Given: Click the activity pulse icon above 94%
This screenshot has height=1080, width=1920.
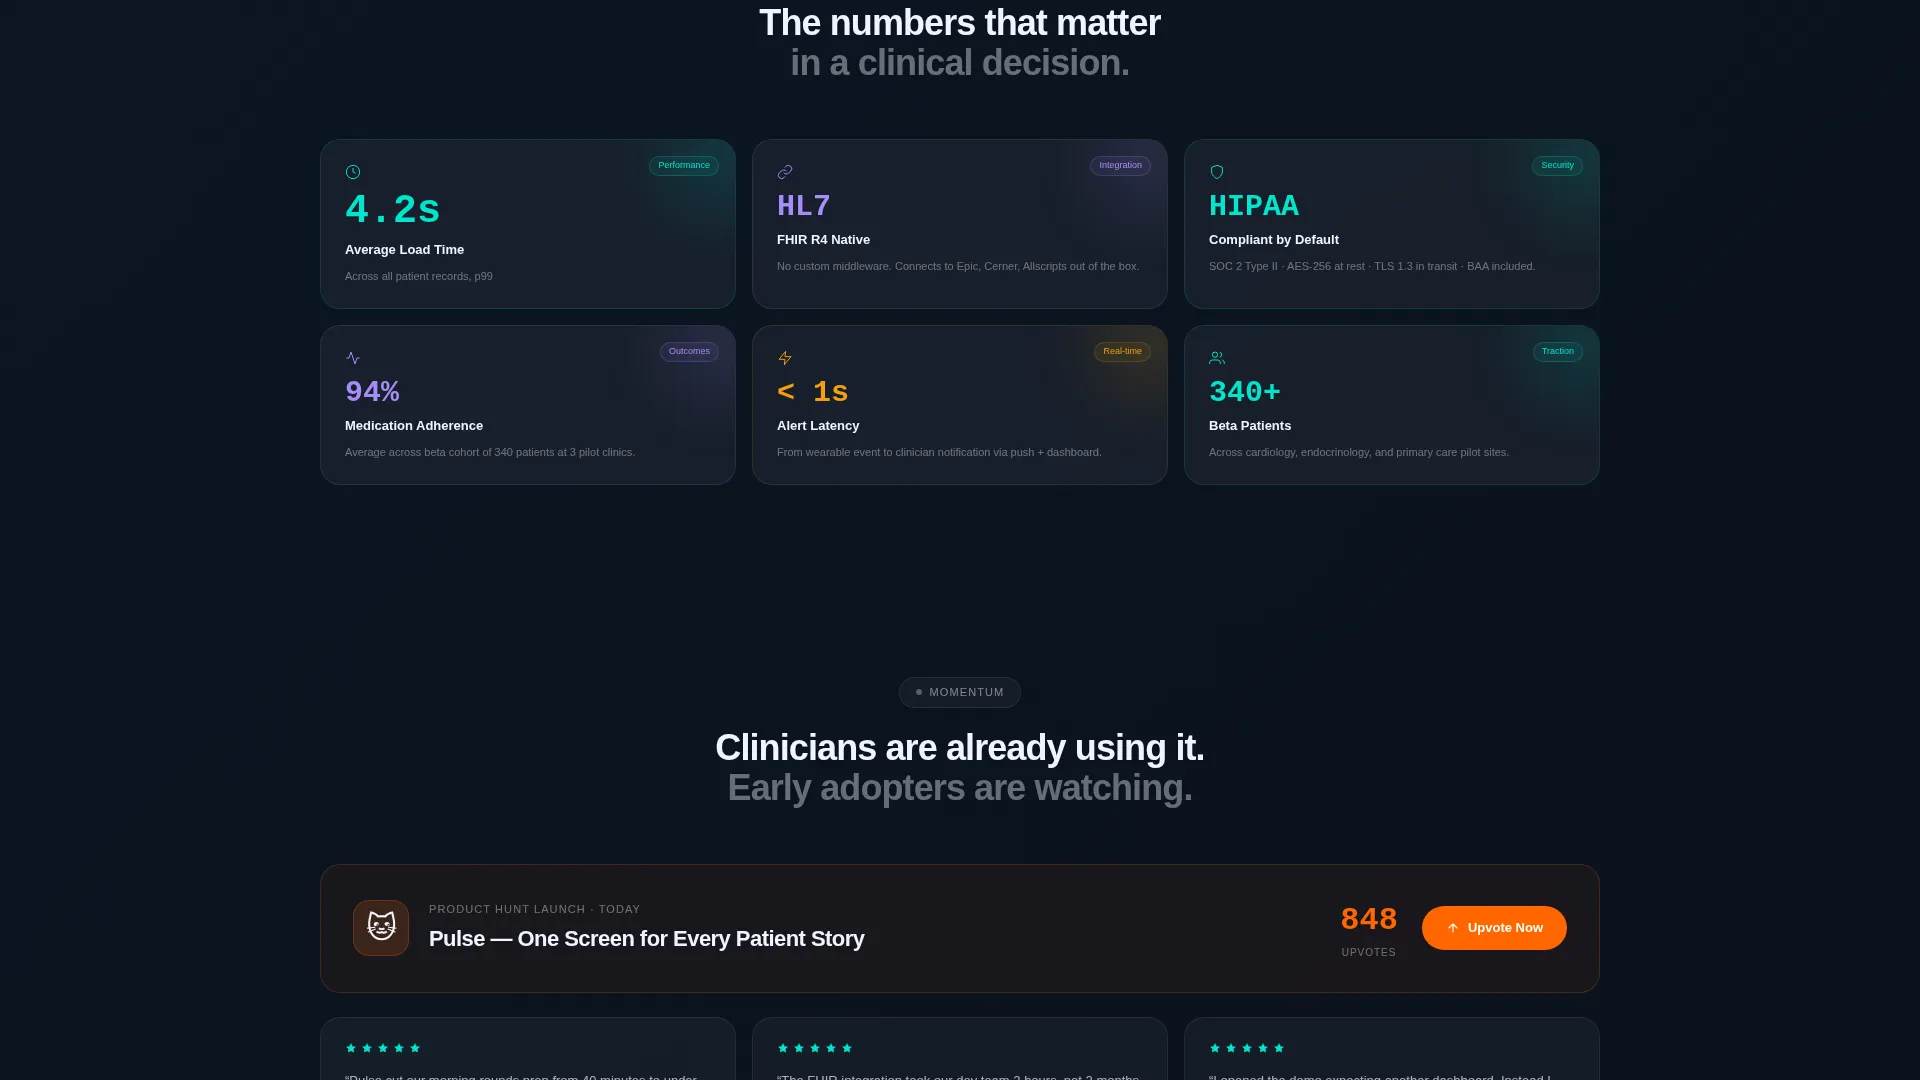Looking at the screenshot, I should (x=353, y=358).
